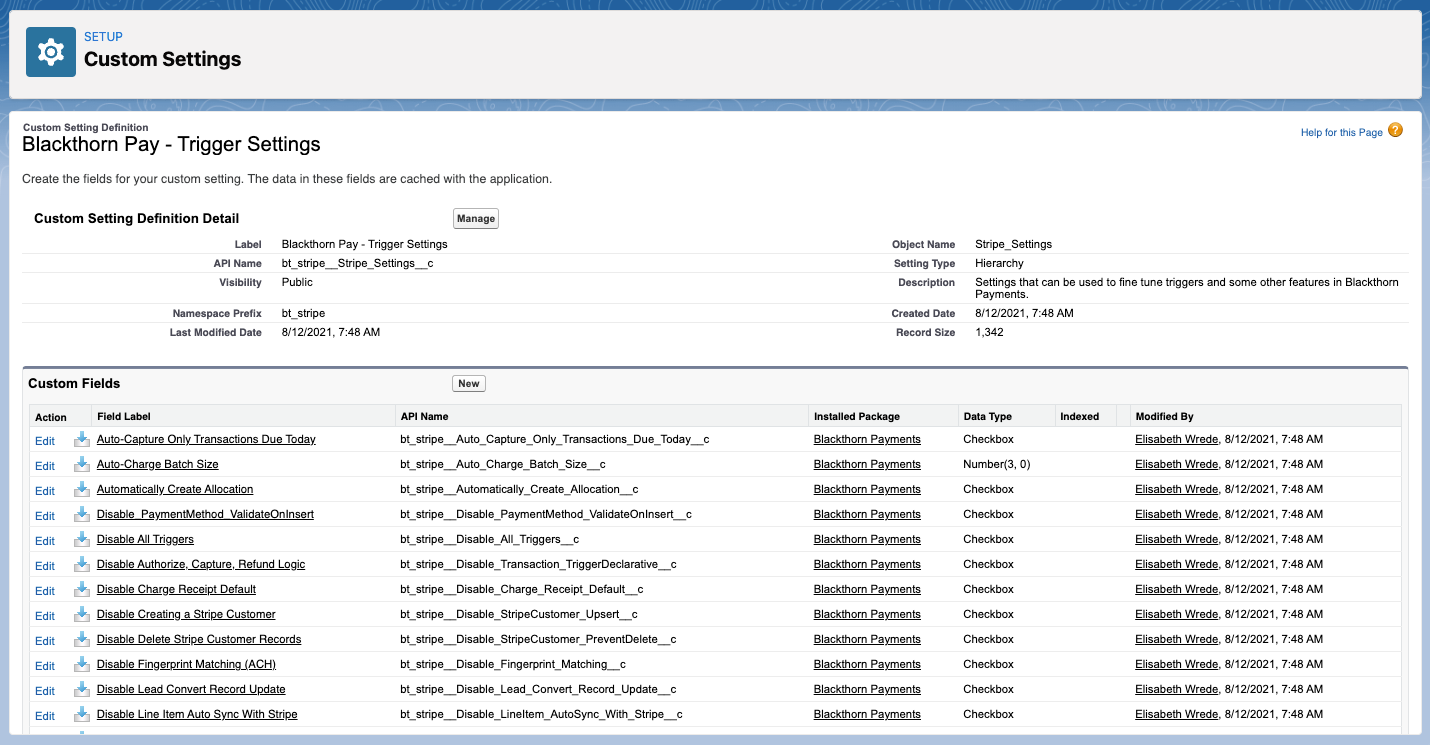Edit the Disable Line Item Auto Sync field
This screenshot has width=1430, height=745.
coord(45,715)
